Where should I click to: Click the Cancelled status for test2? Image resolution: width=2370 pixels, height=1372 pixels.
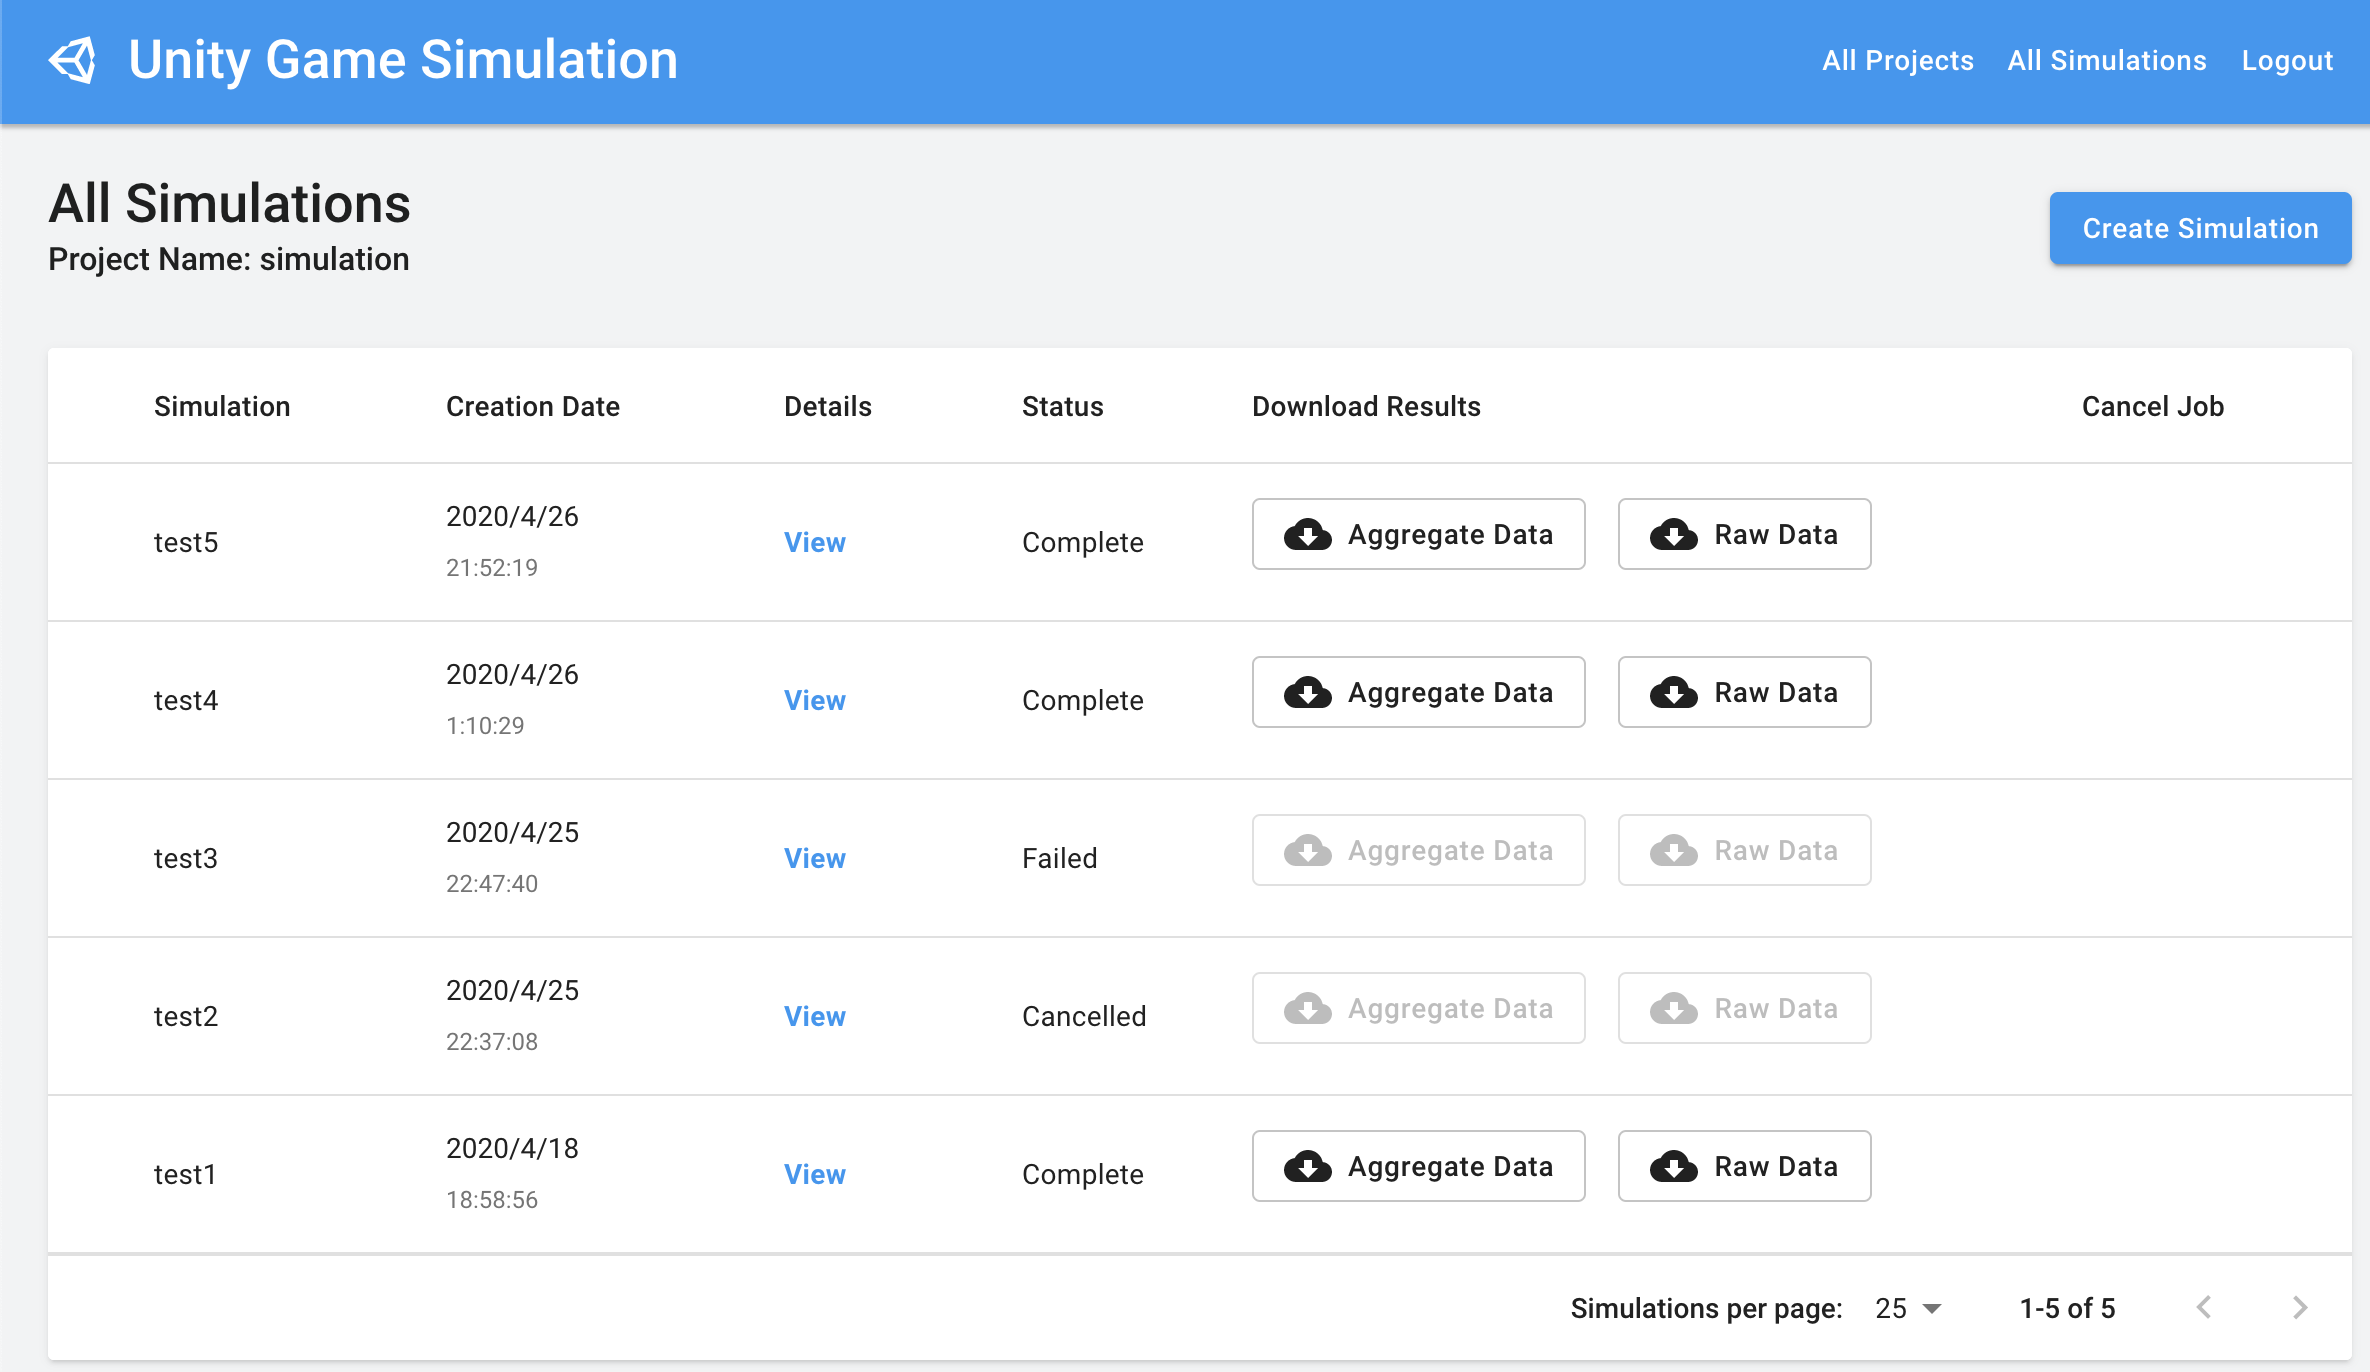[1084, 1016]
